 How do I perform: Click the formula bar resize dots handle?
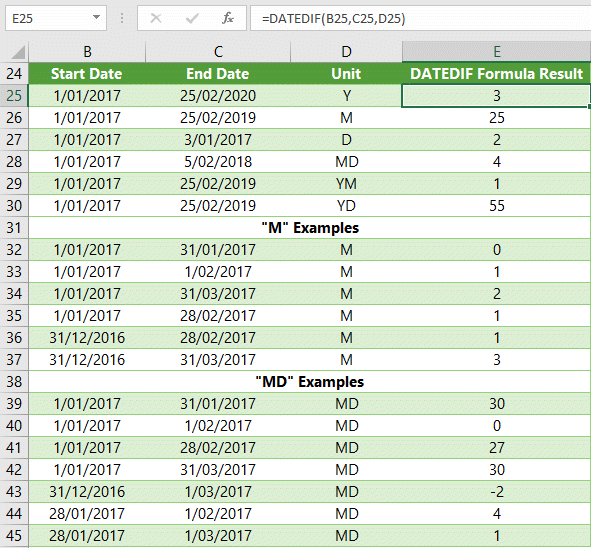[x=122, y=18]
